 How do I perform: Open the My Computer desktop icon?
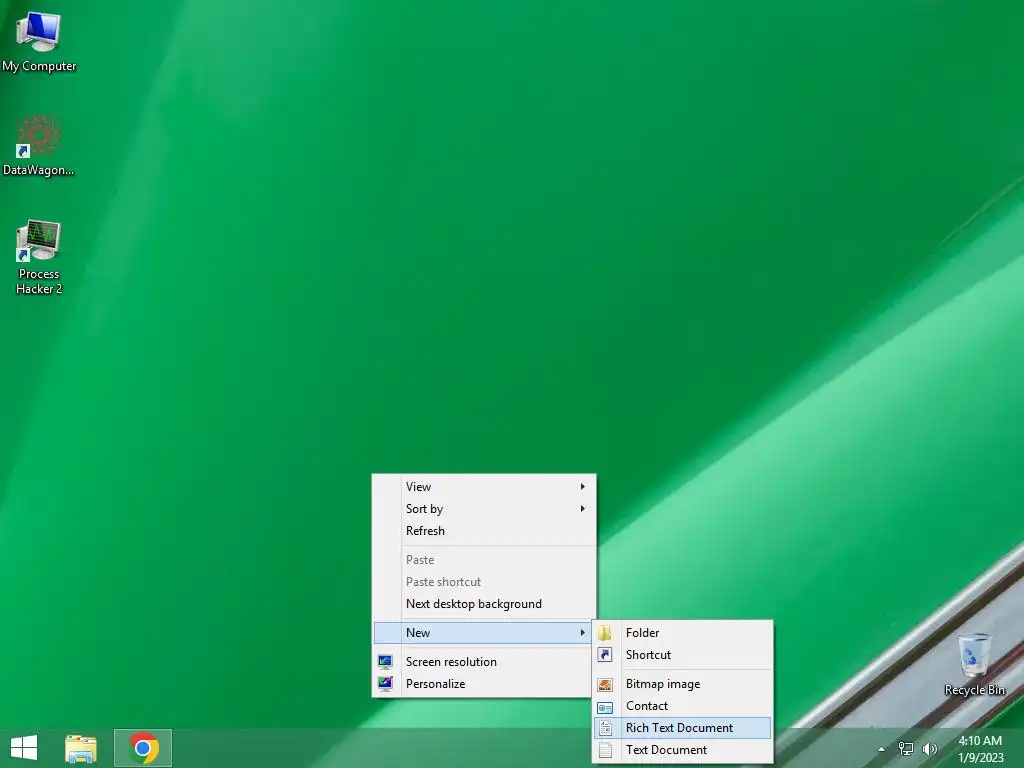39,40
